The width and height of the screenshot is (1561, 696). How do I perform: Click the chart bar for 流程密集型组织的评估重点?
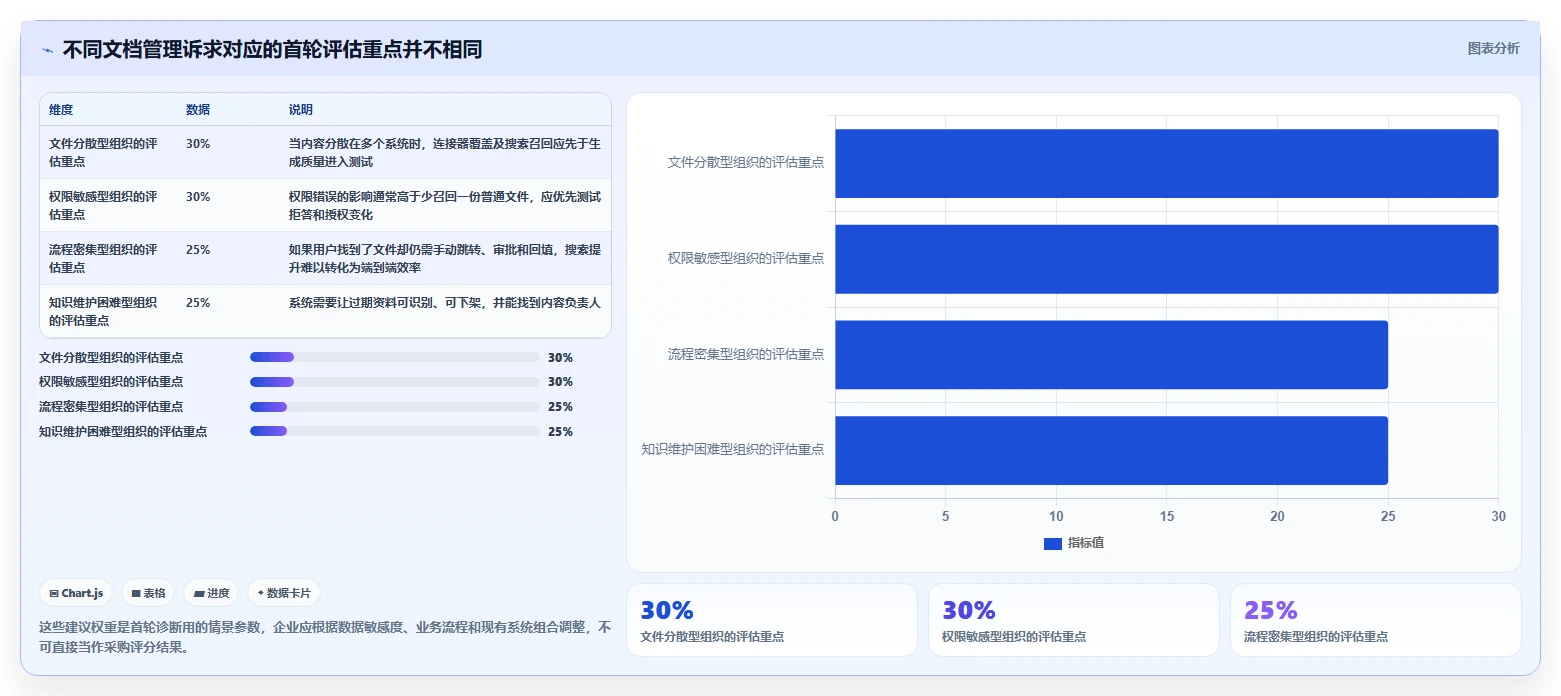pyautogui.click(x=1111, y=354)
